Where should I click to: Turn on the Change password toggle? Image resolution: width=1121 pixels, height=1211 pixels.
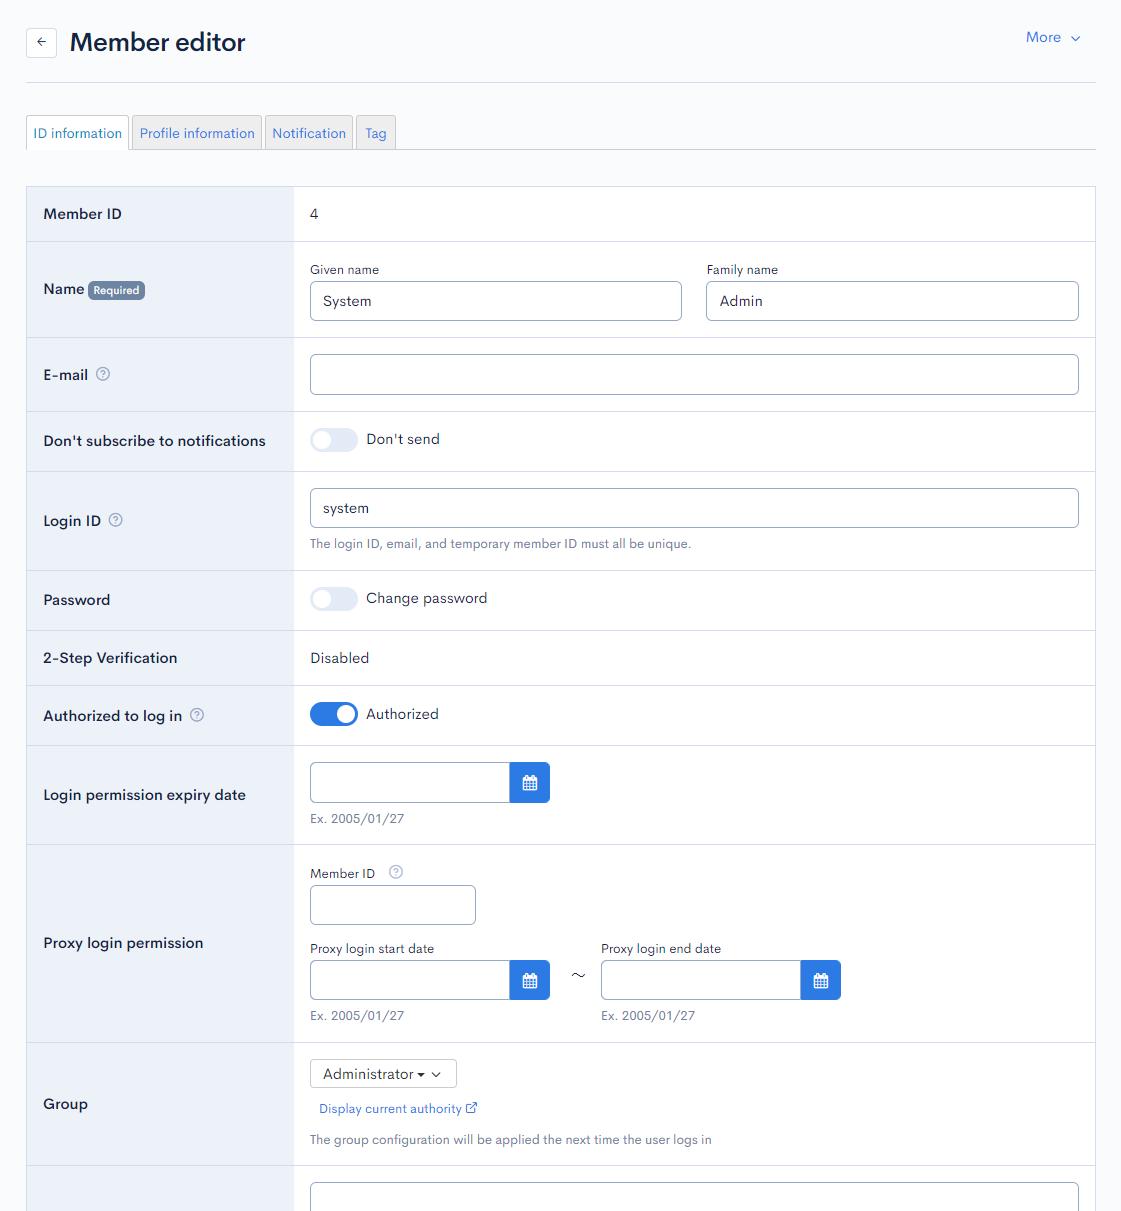coord(333,598)
